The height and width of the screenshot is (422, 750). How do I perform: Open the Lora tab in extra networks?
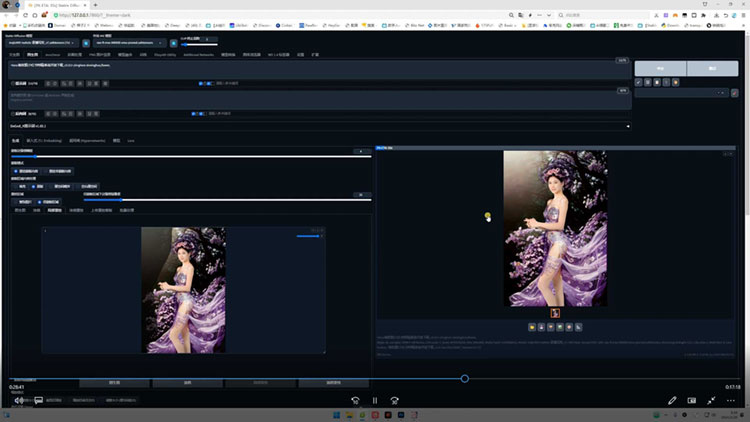click(x=131, y=141)
